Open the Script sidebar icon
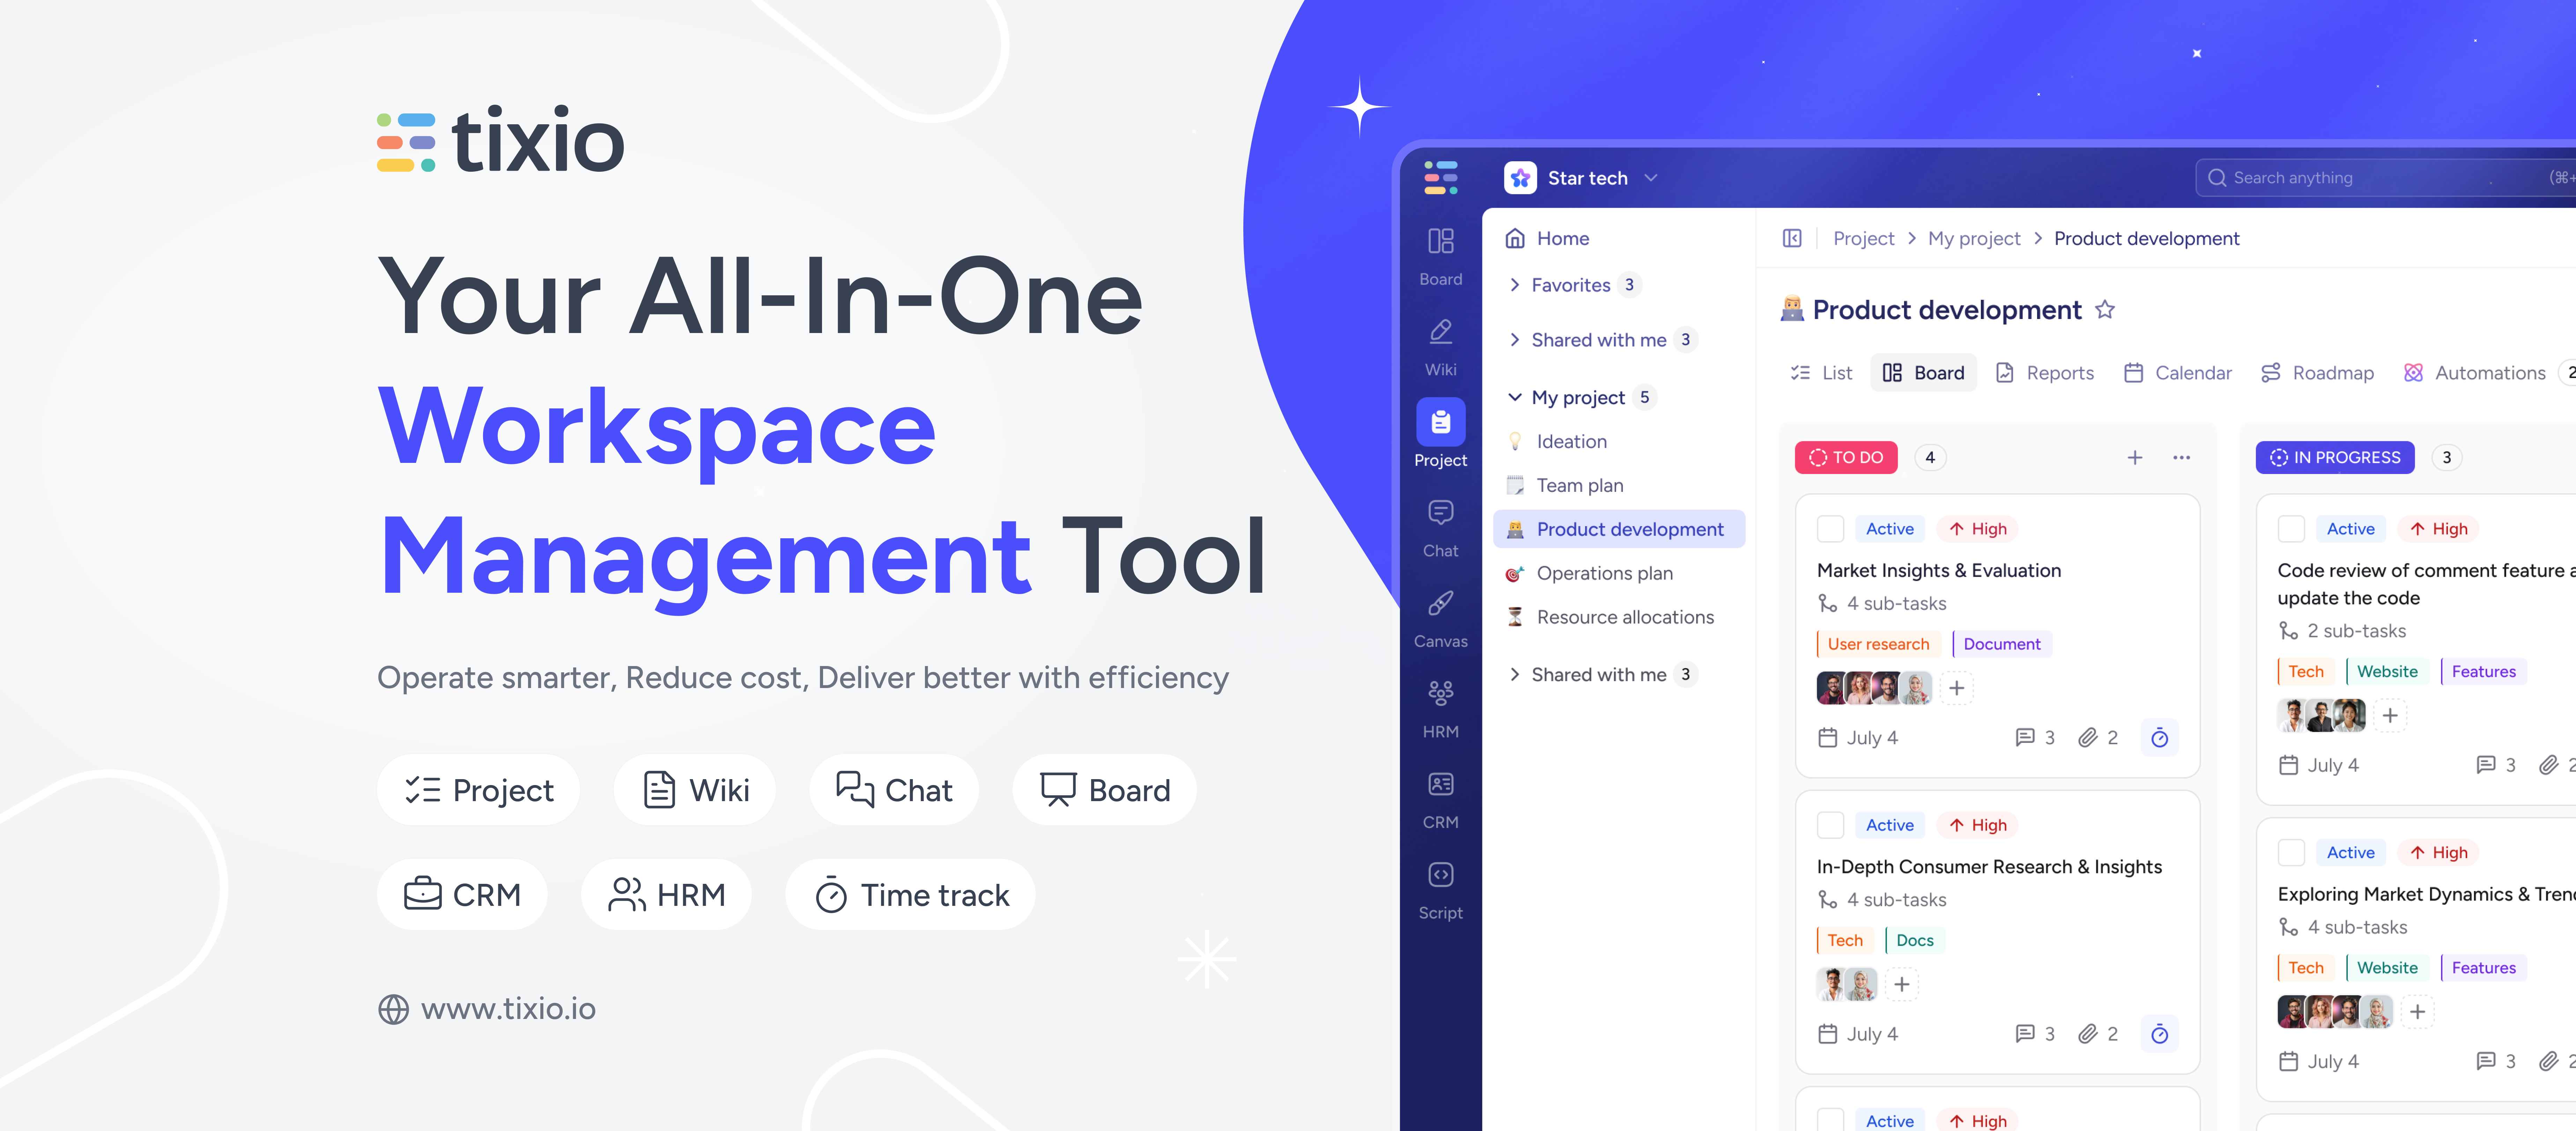Image resolution: width=2576 pixels, height=1131 pixels. coord(1440,890)
